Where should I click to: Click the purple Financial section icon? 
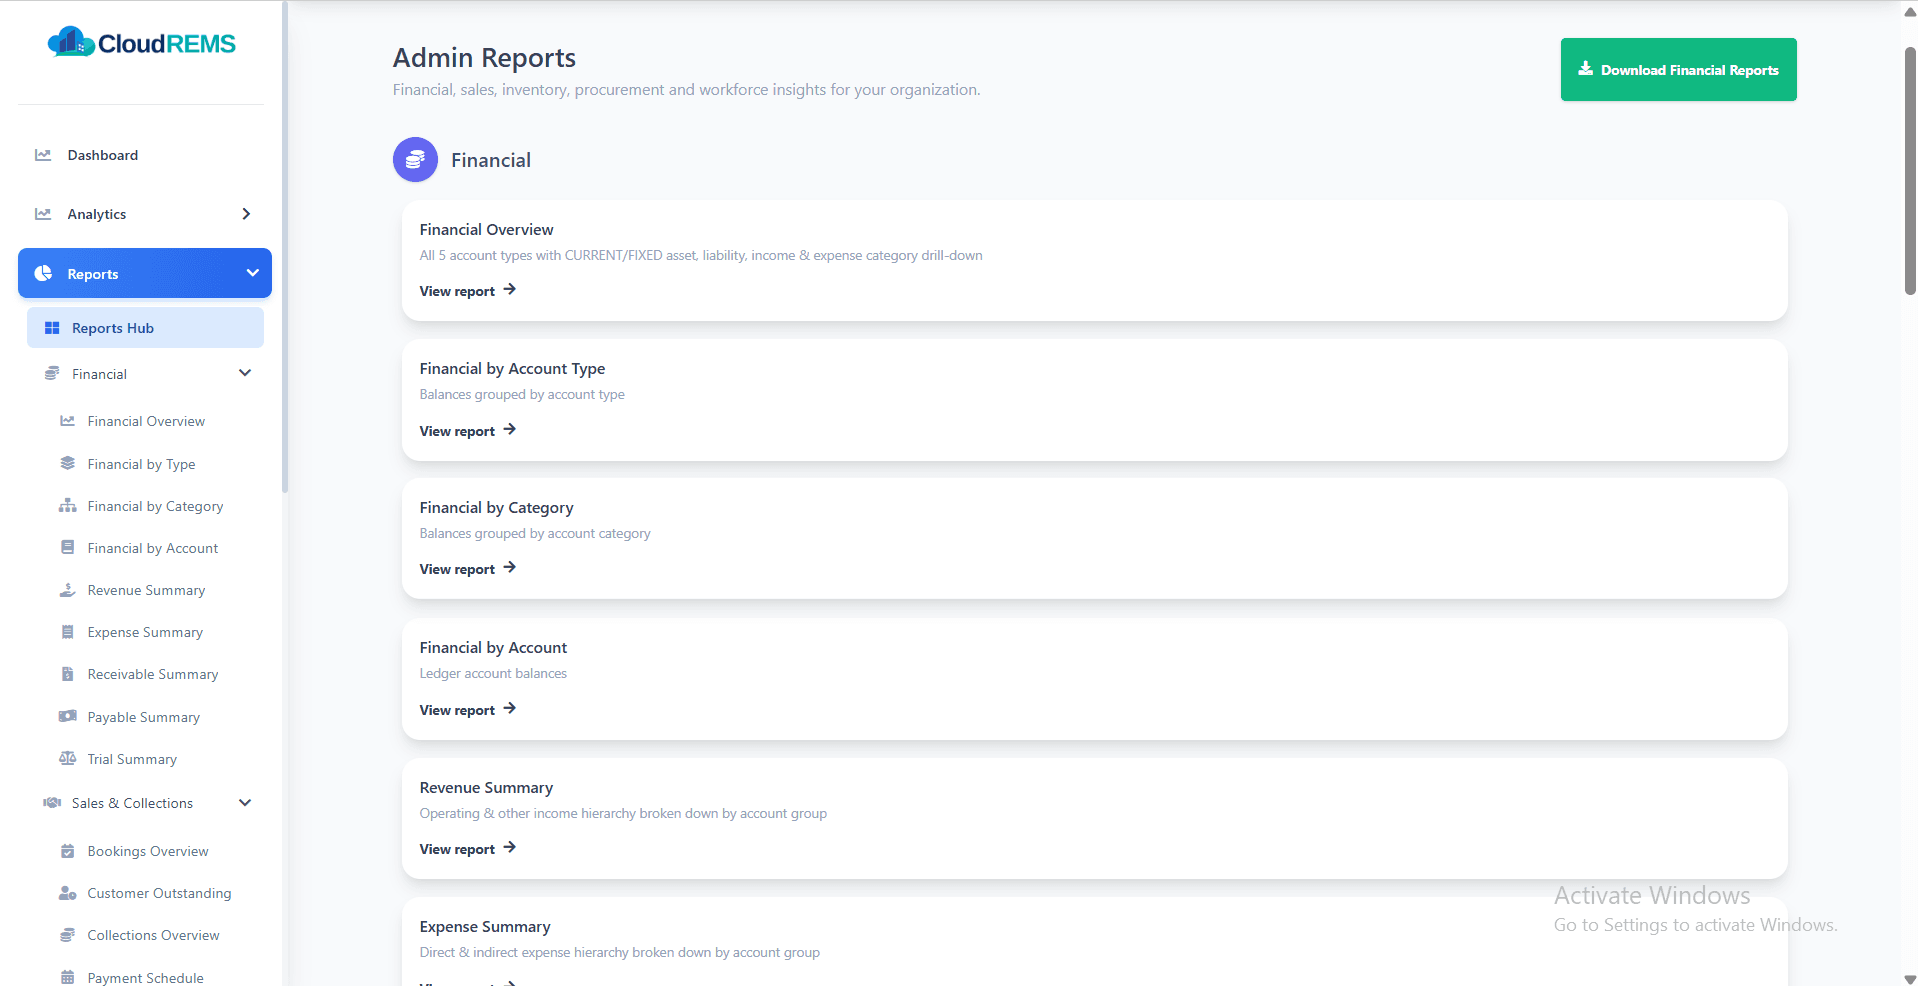click(415, 159)
